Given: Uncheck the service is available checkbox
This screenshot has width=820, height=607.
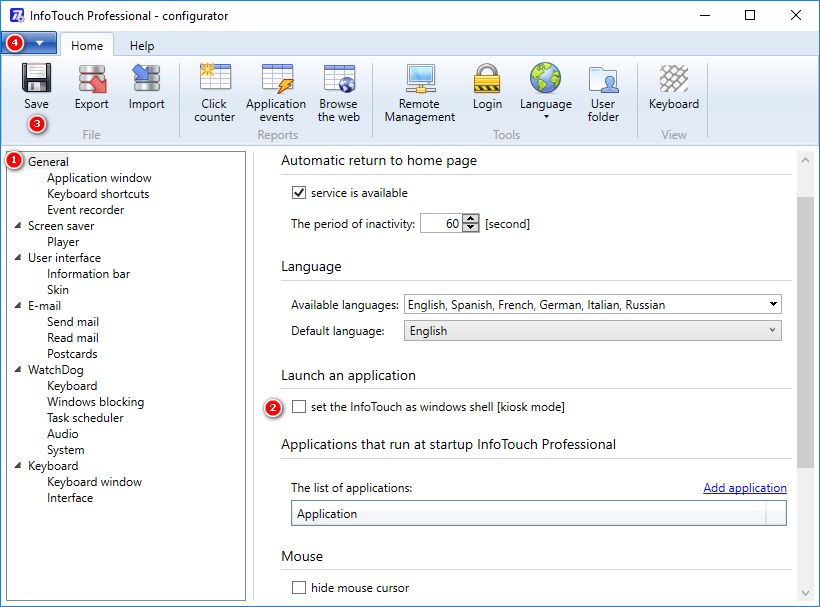Looking at the screenshot, I should pyautogui.click(x=299, y=193).
